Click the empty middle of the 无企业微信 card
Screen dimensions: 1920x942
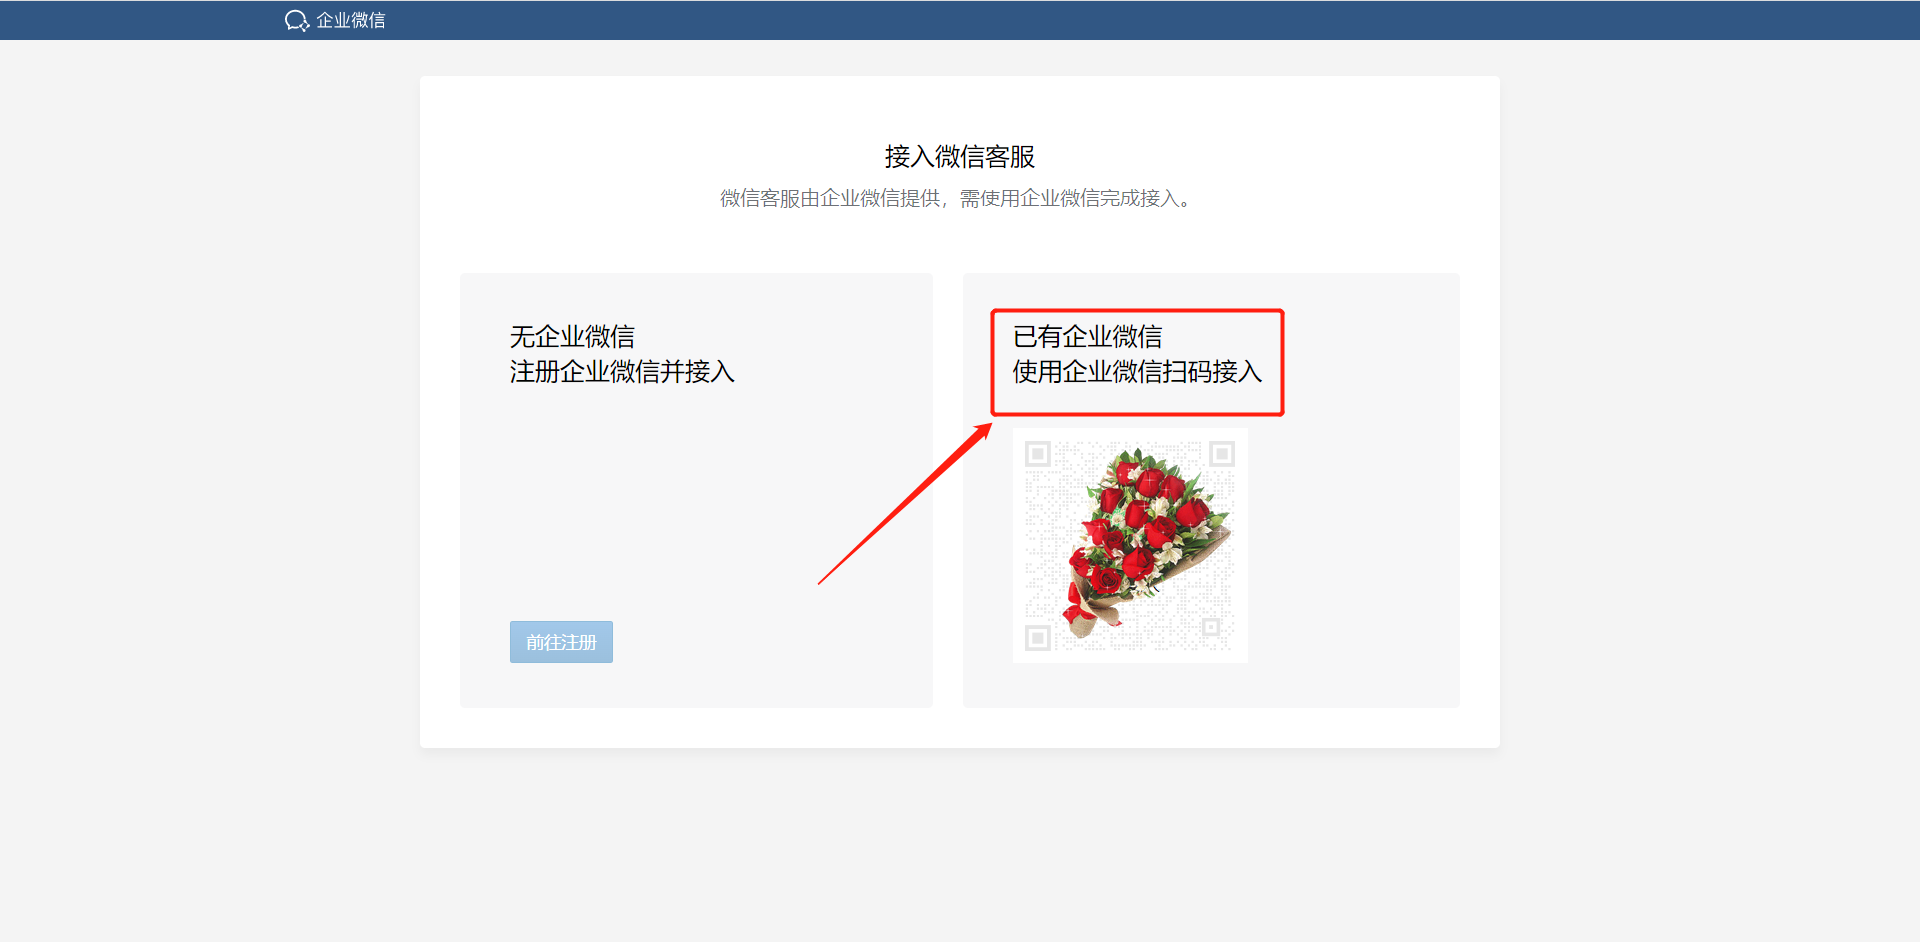(696, 500)
